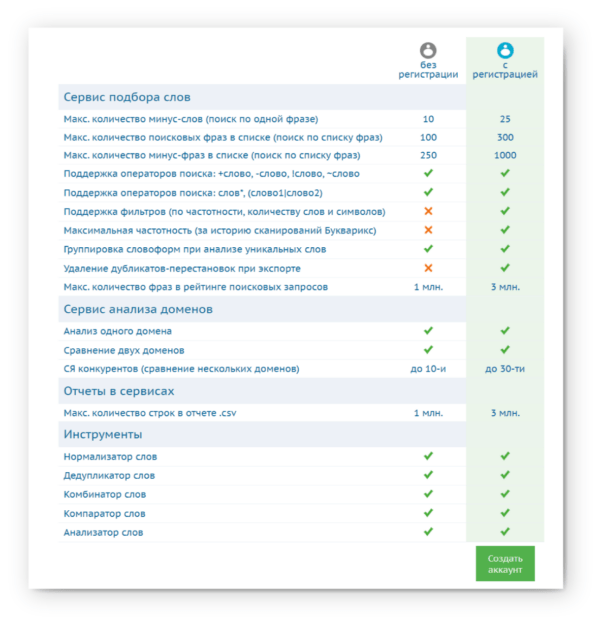The image size is (600, 625).
Task: Click the unregistered-column checkmark for '+слово, -слово' operators row
Action: click(x=428, y=173)
